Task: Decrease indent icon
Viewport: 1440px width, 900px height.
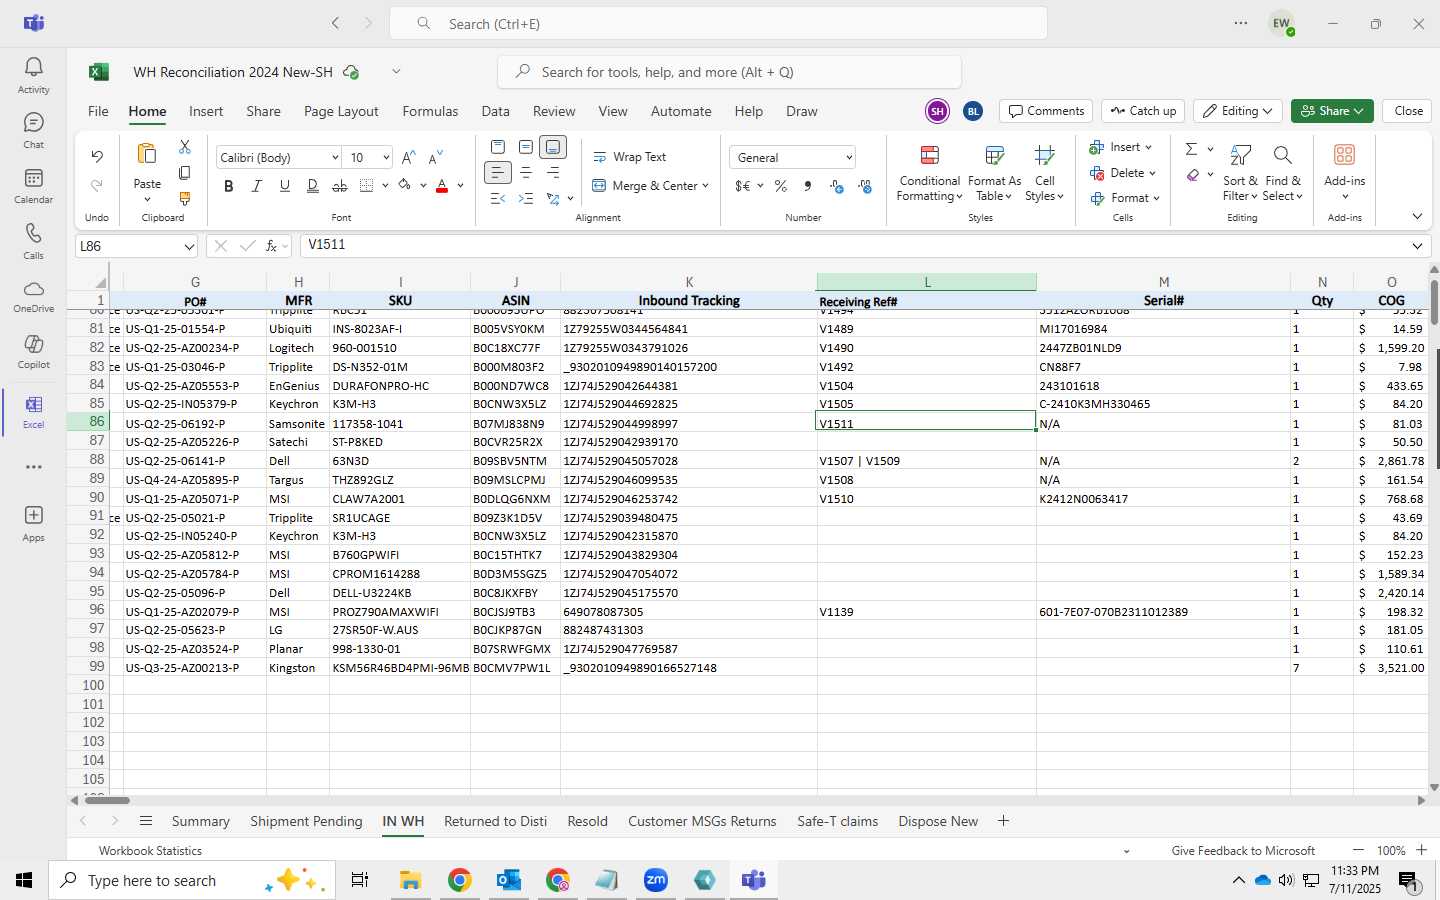Action: point(498,199)
